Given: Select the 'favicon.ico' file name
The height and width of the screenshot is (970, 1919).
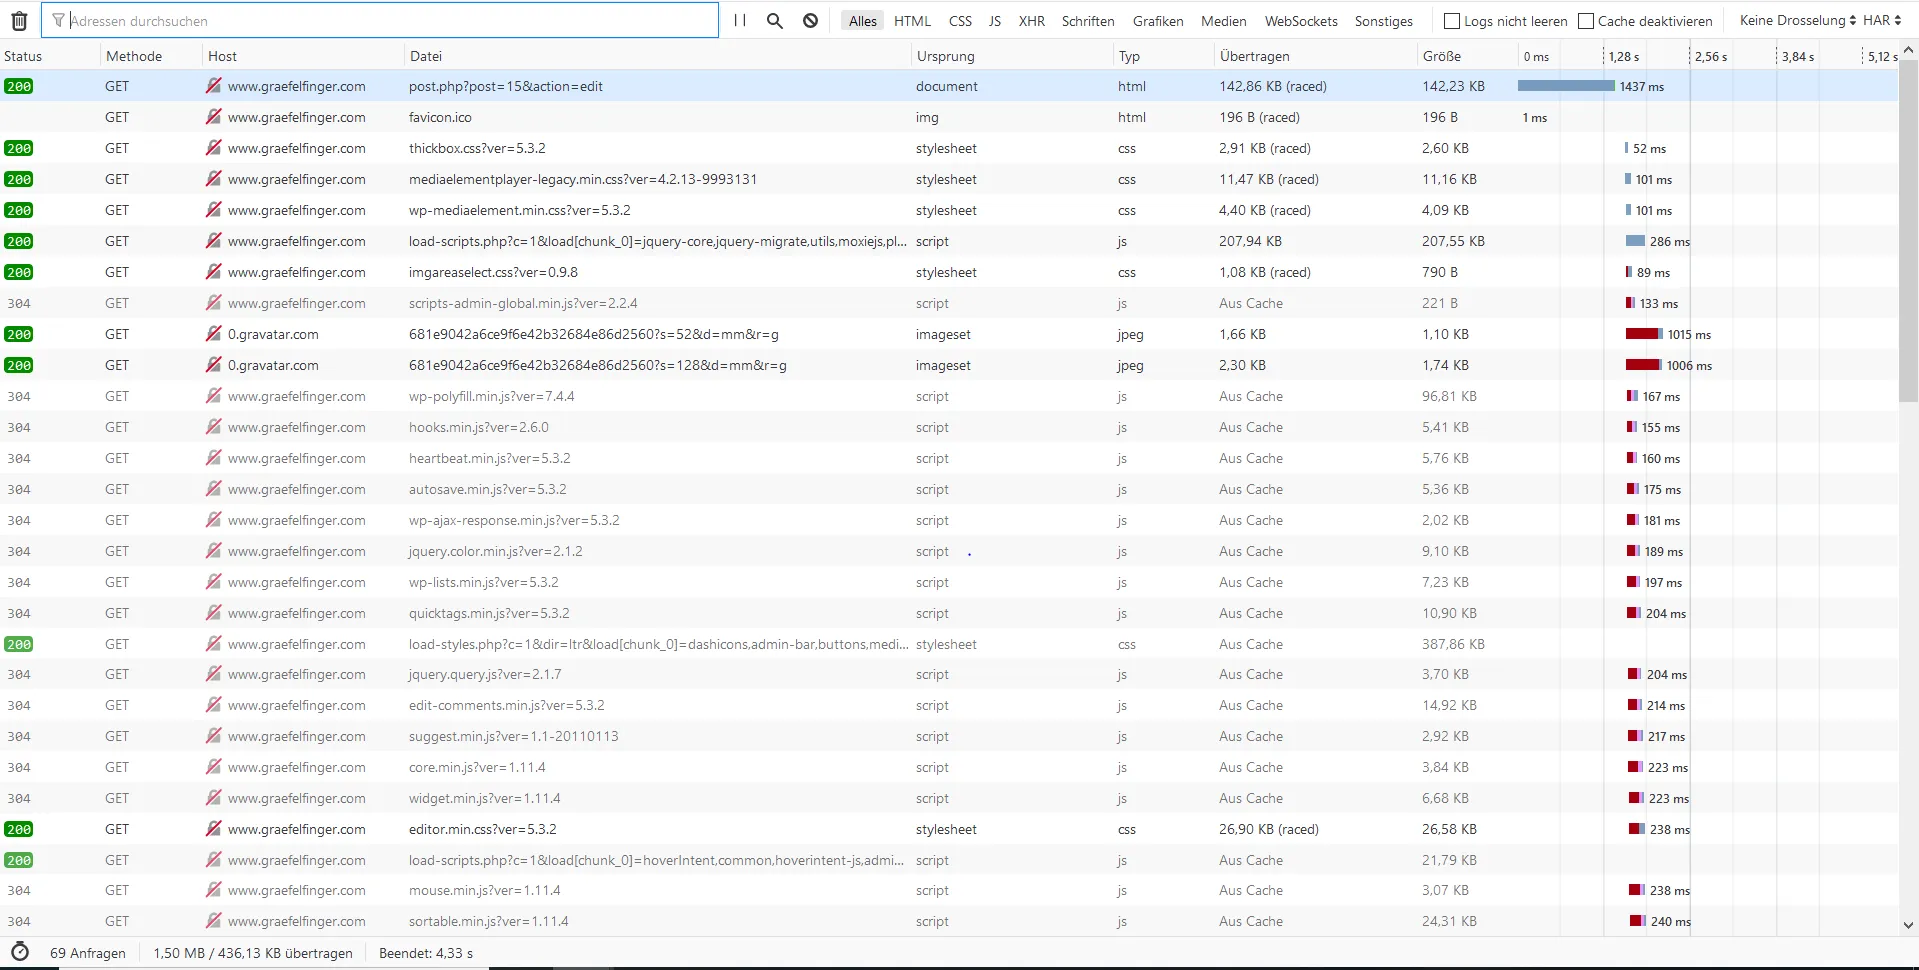Looking at the screenshot, I should click(x=440, y=117).
